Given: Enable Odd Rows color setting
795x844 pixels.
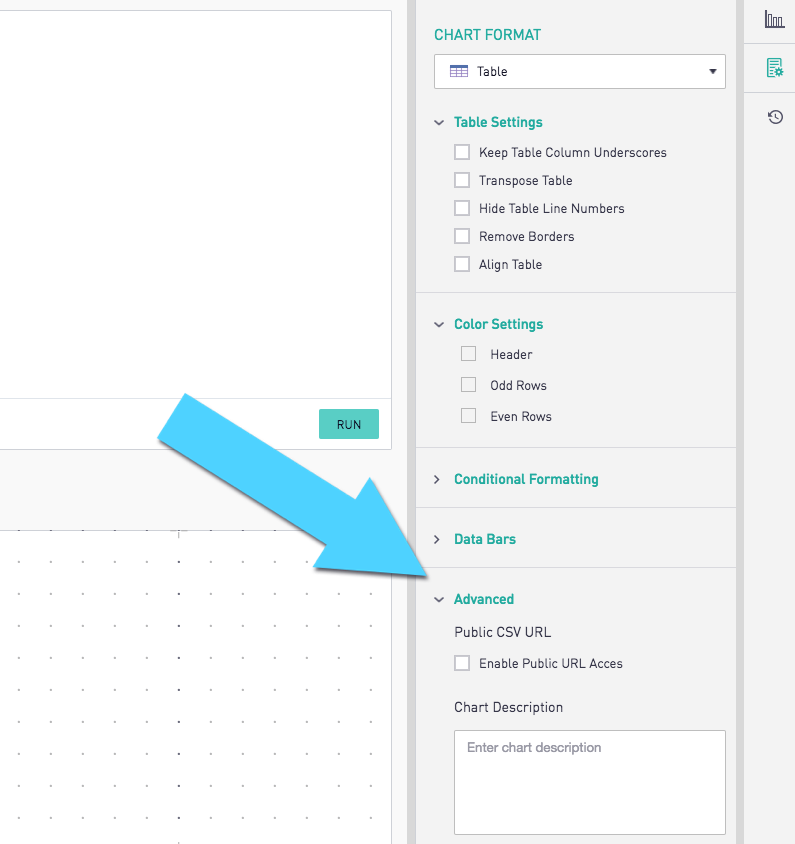Looking at the screenshot, I should click(468, 385).
